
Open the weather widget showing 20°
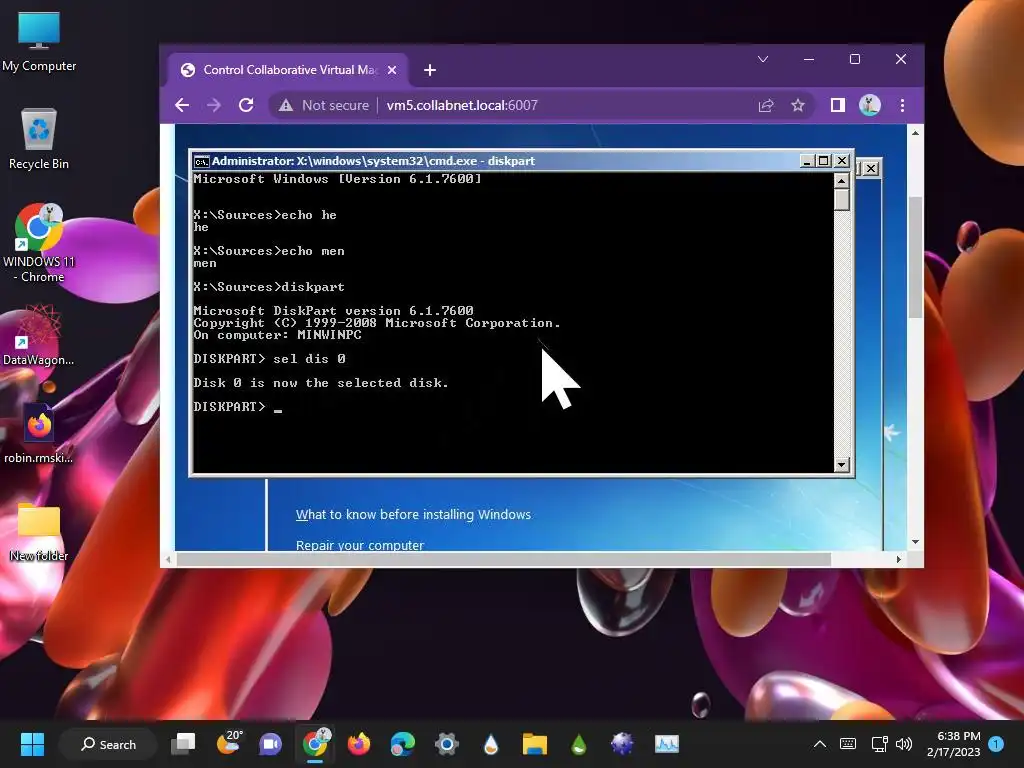point(229,743)
